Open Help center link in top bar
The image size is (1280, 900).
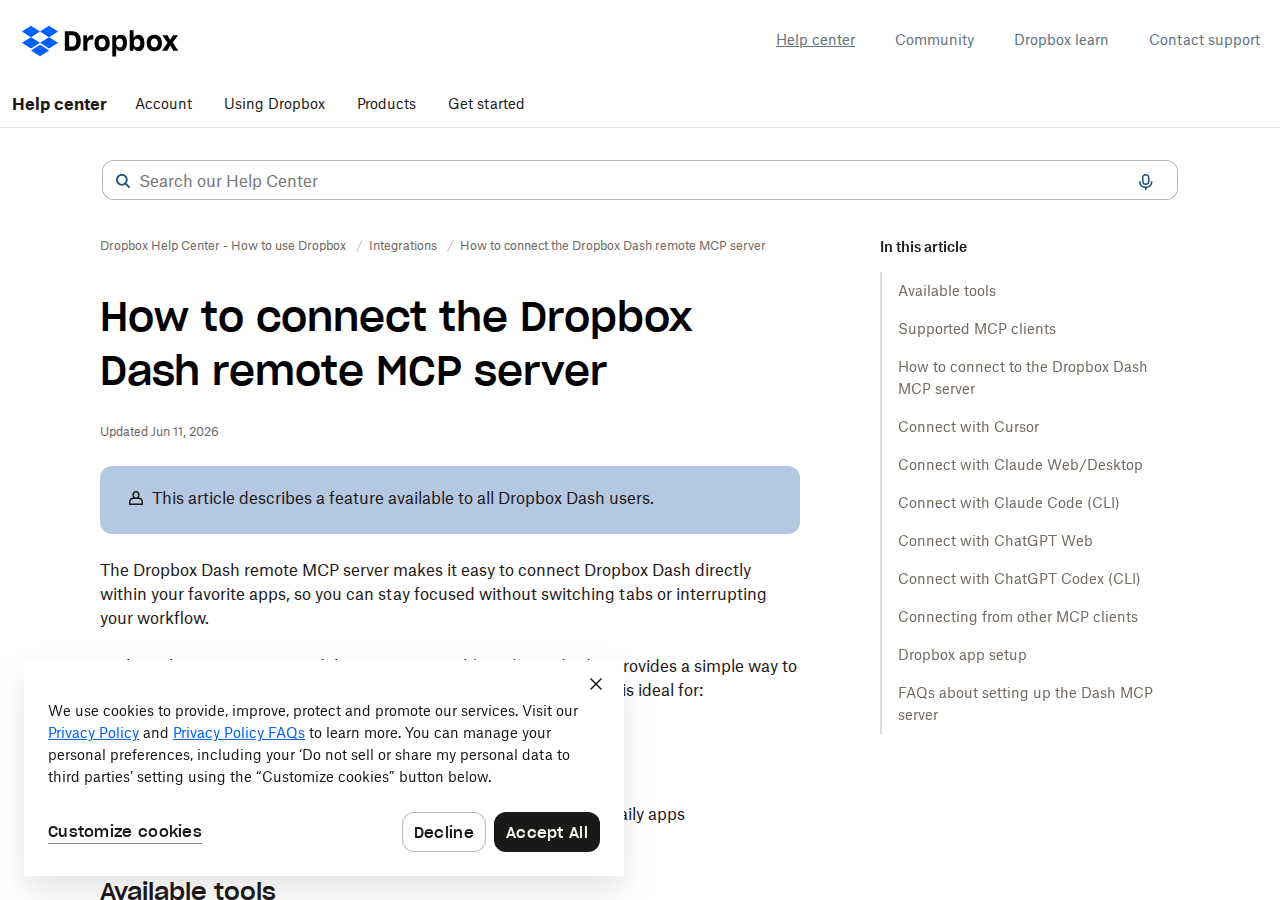(x=816, y=40)
